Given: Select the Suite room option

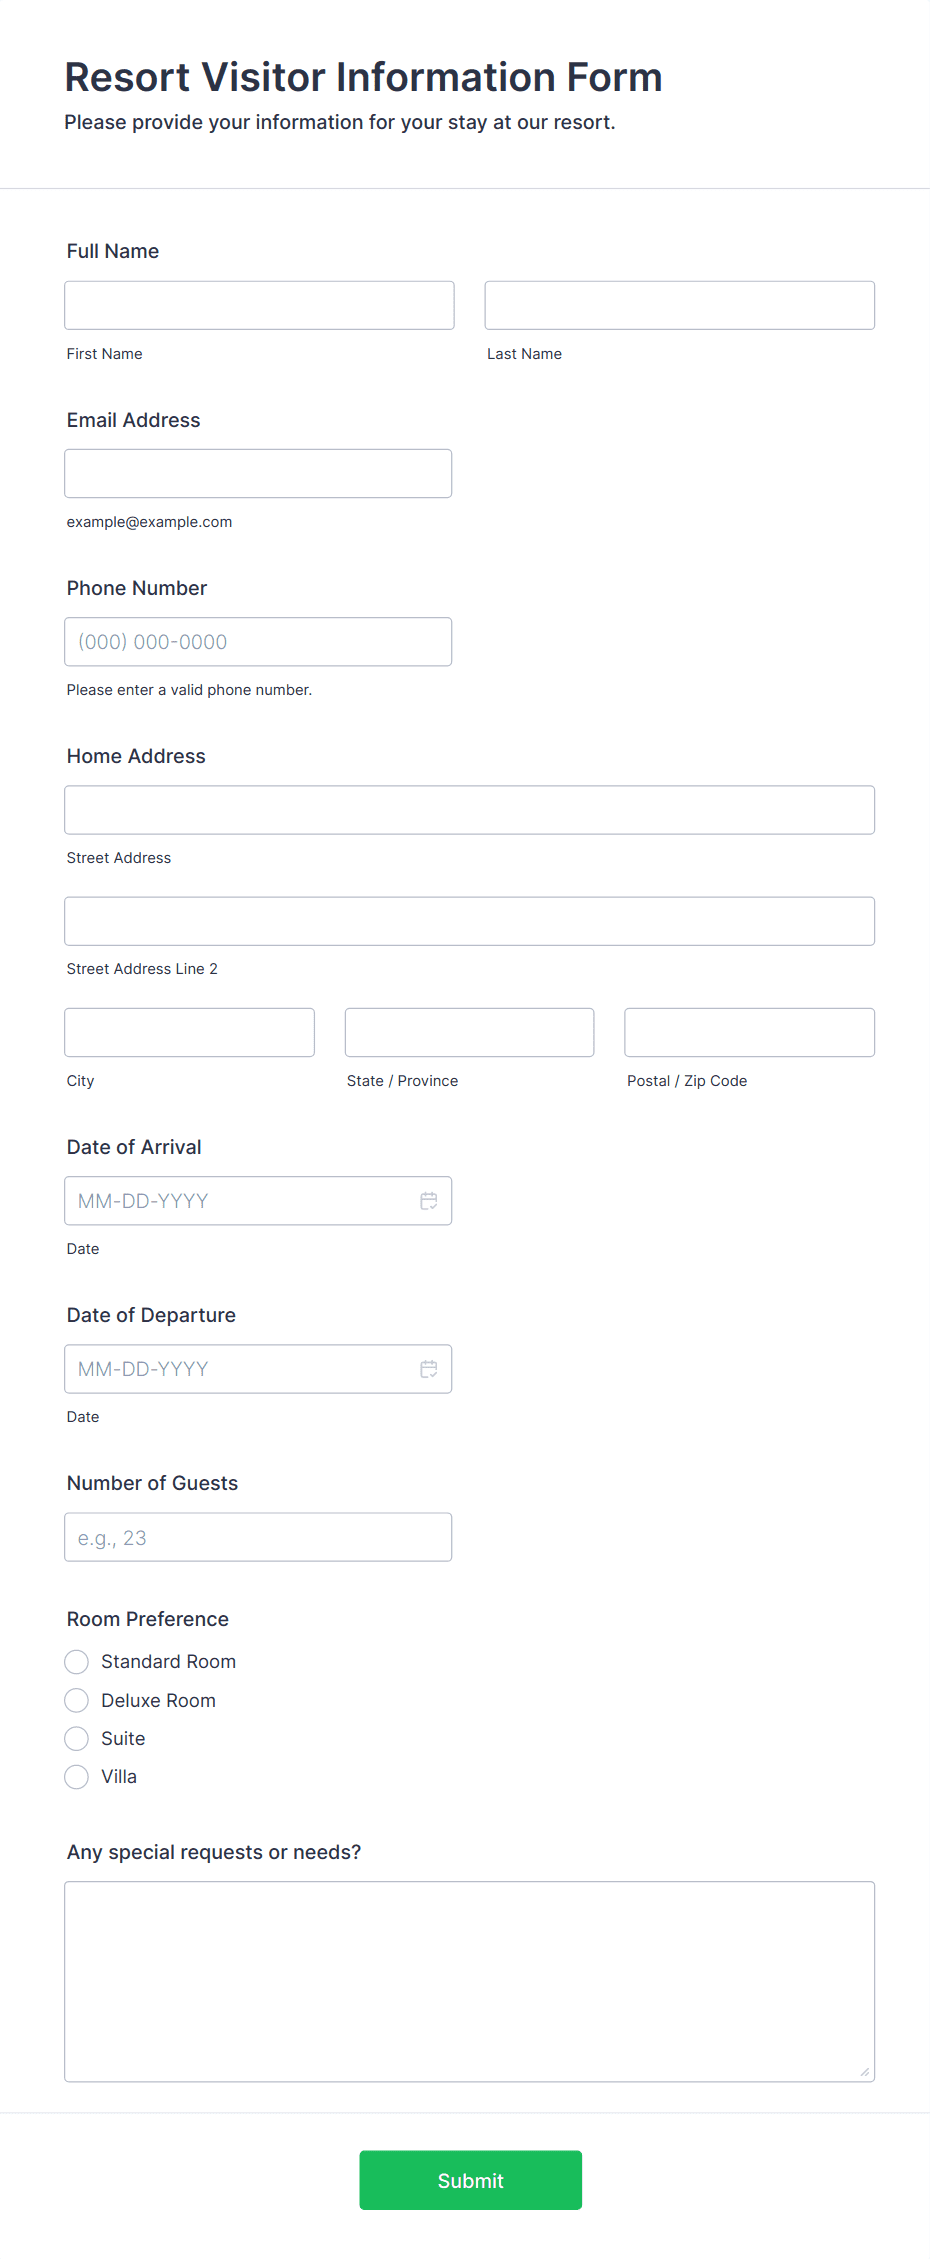Looking at the screenshot, I should tap(76, 1738).
